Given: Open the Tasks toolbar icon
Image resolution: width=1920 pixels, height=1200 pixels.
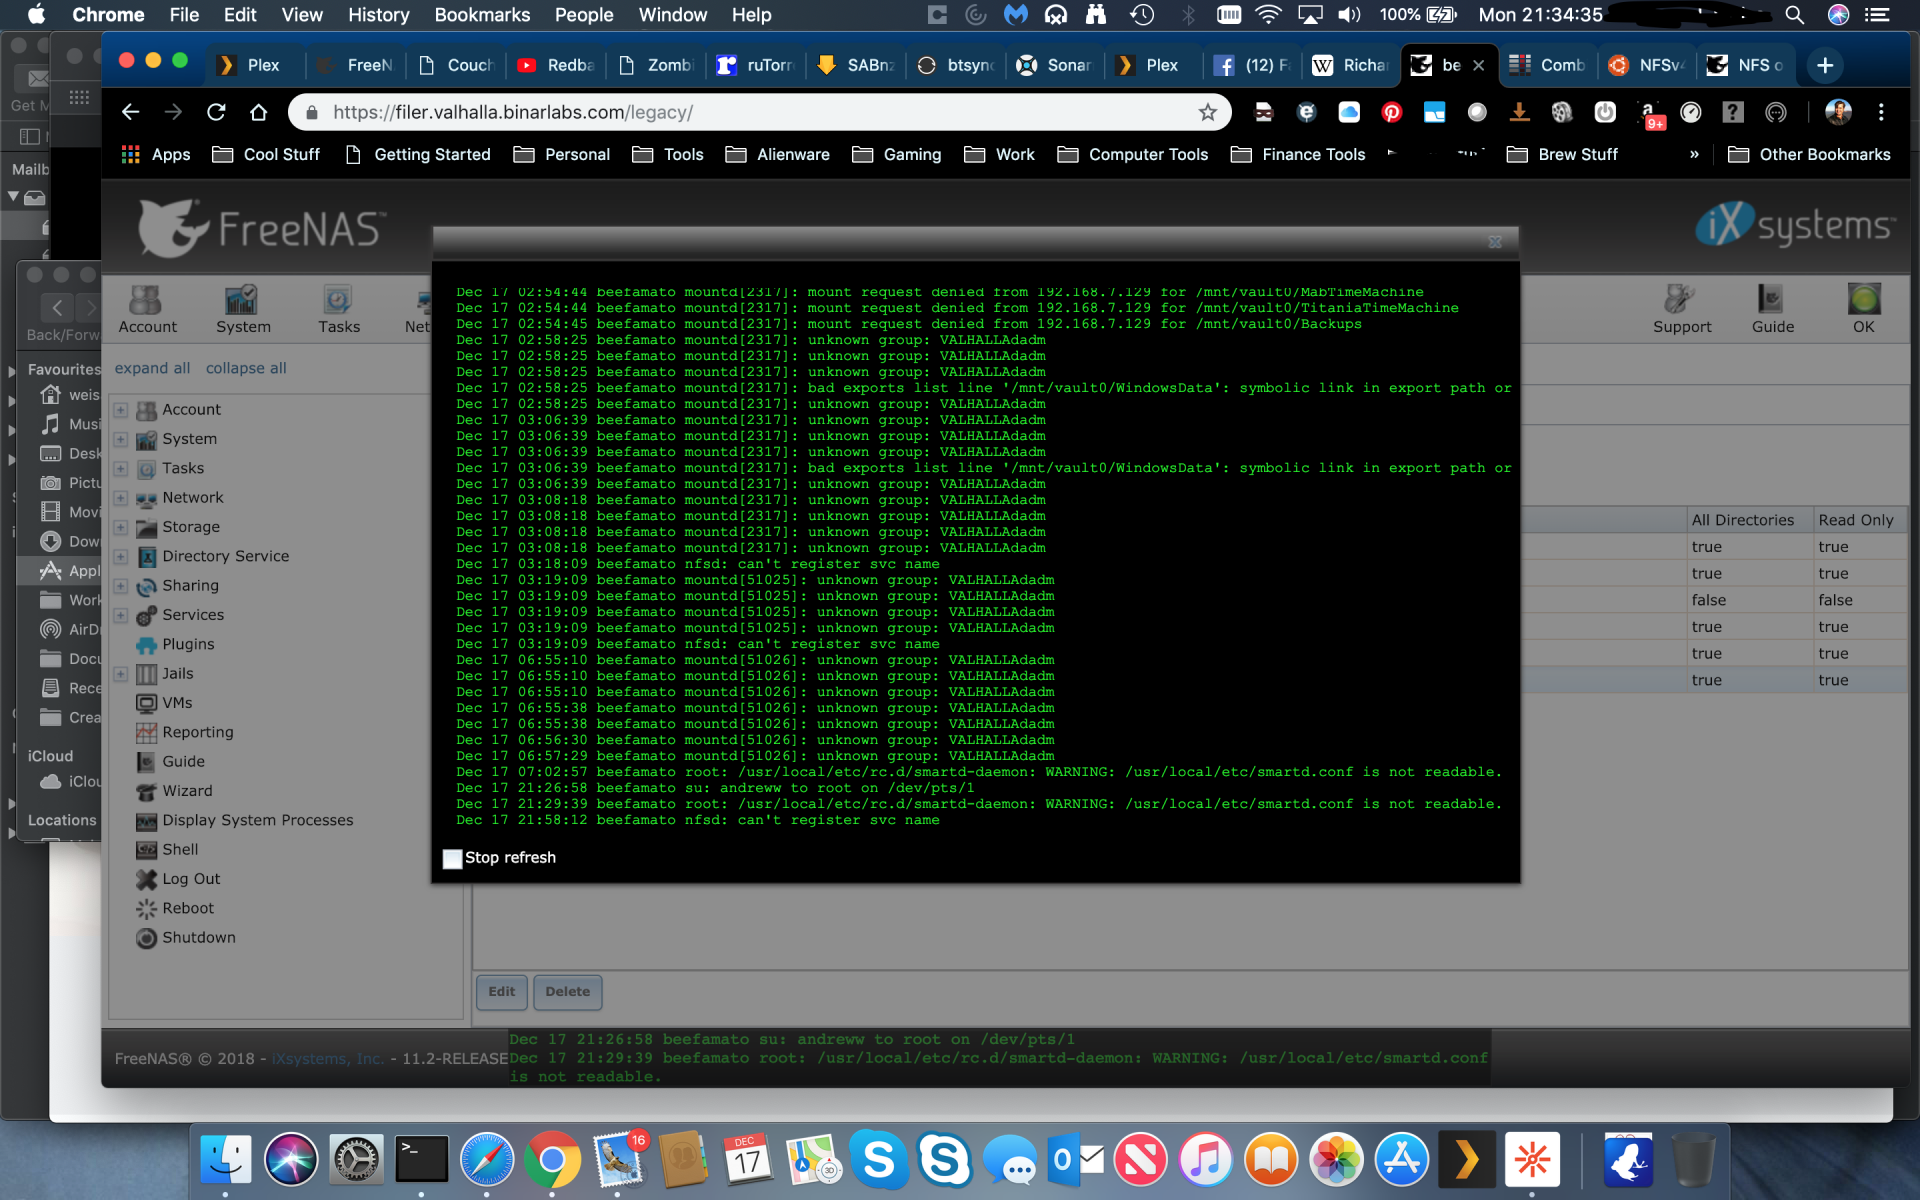Looking at the screenshot, I should (x=339, y=309).
